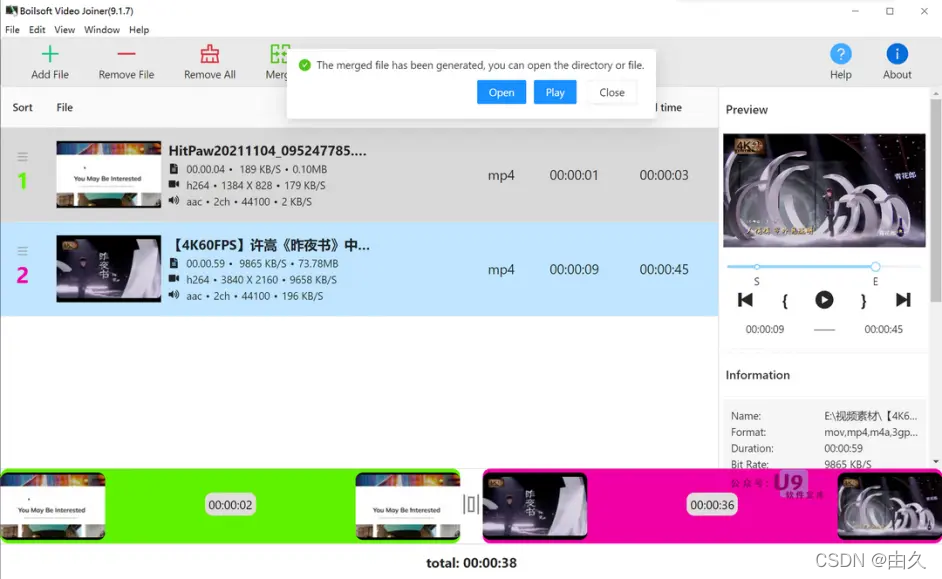This screenshot has height=579, width=942.
Task: Click the drag handle of file row 1
Action: [x=22, y=157]
